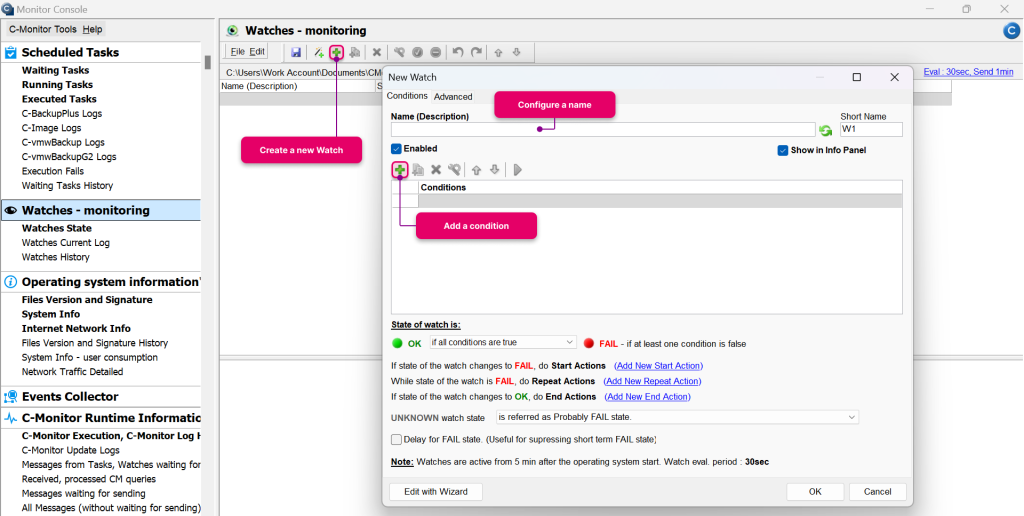Open C-Image Logs in sidebar
The height and width of the screenshot is (516, 1024).
coord(52,128)
